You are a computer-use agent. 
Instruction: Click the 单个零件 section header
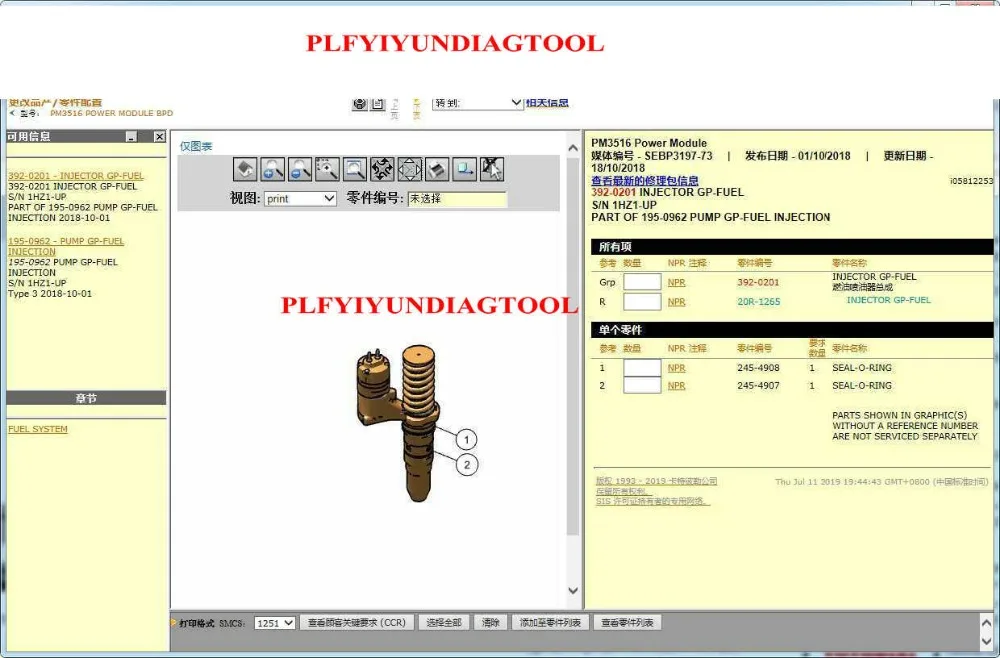click(791, 330)
